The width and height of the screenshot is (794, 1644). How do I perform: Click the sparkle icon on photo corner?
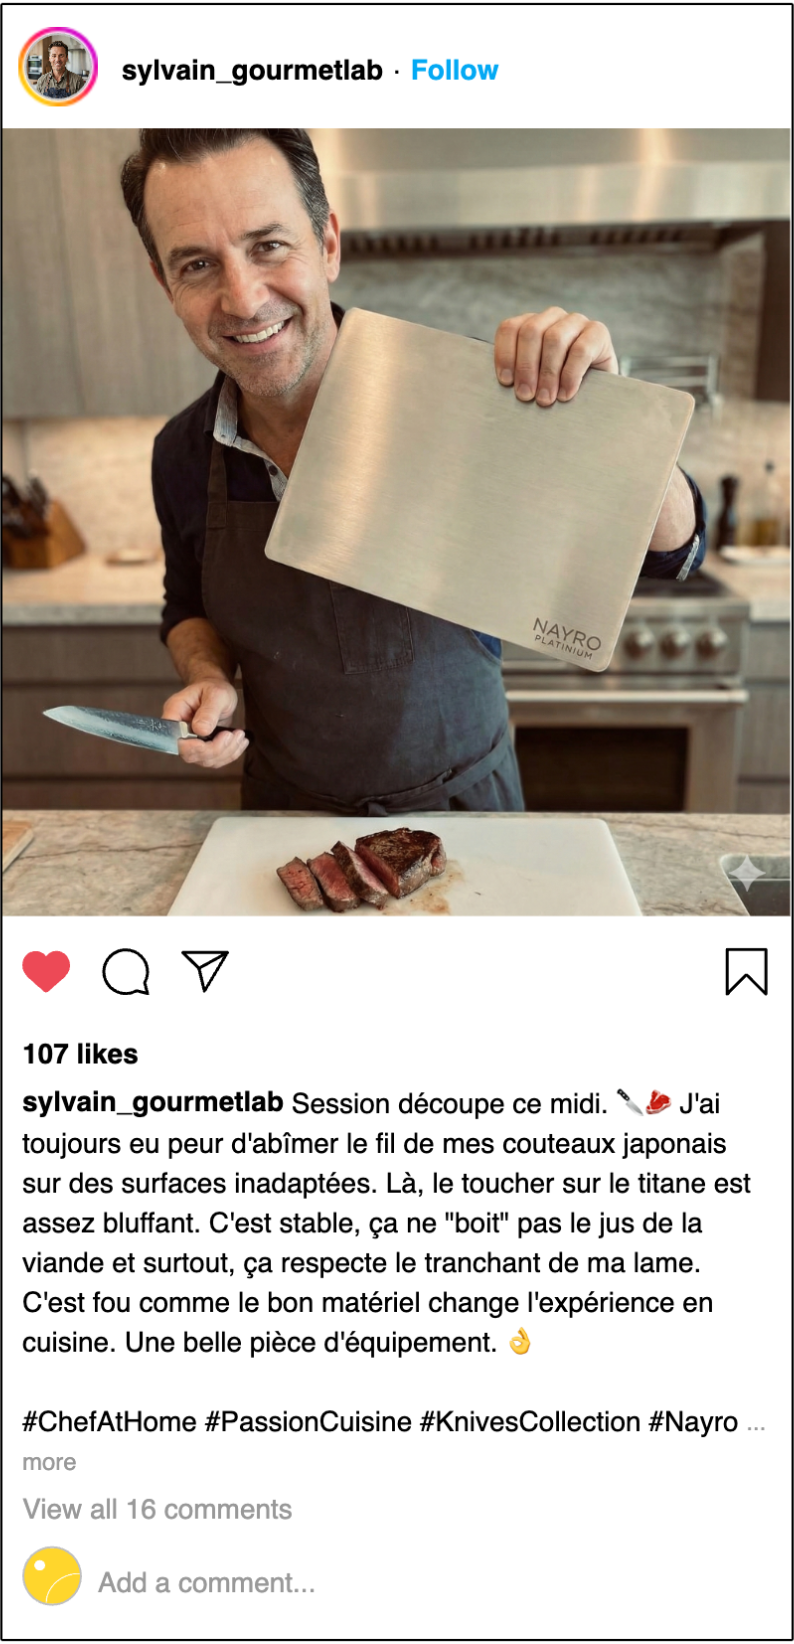point(747,873)
